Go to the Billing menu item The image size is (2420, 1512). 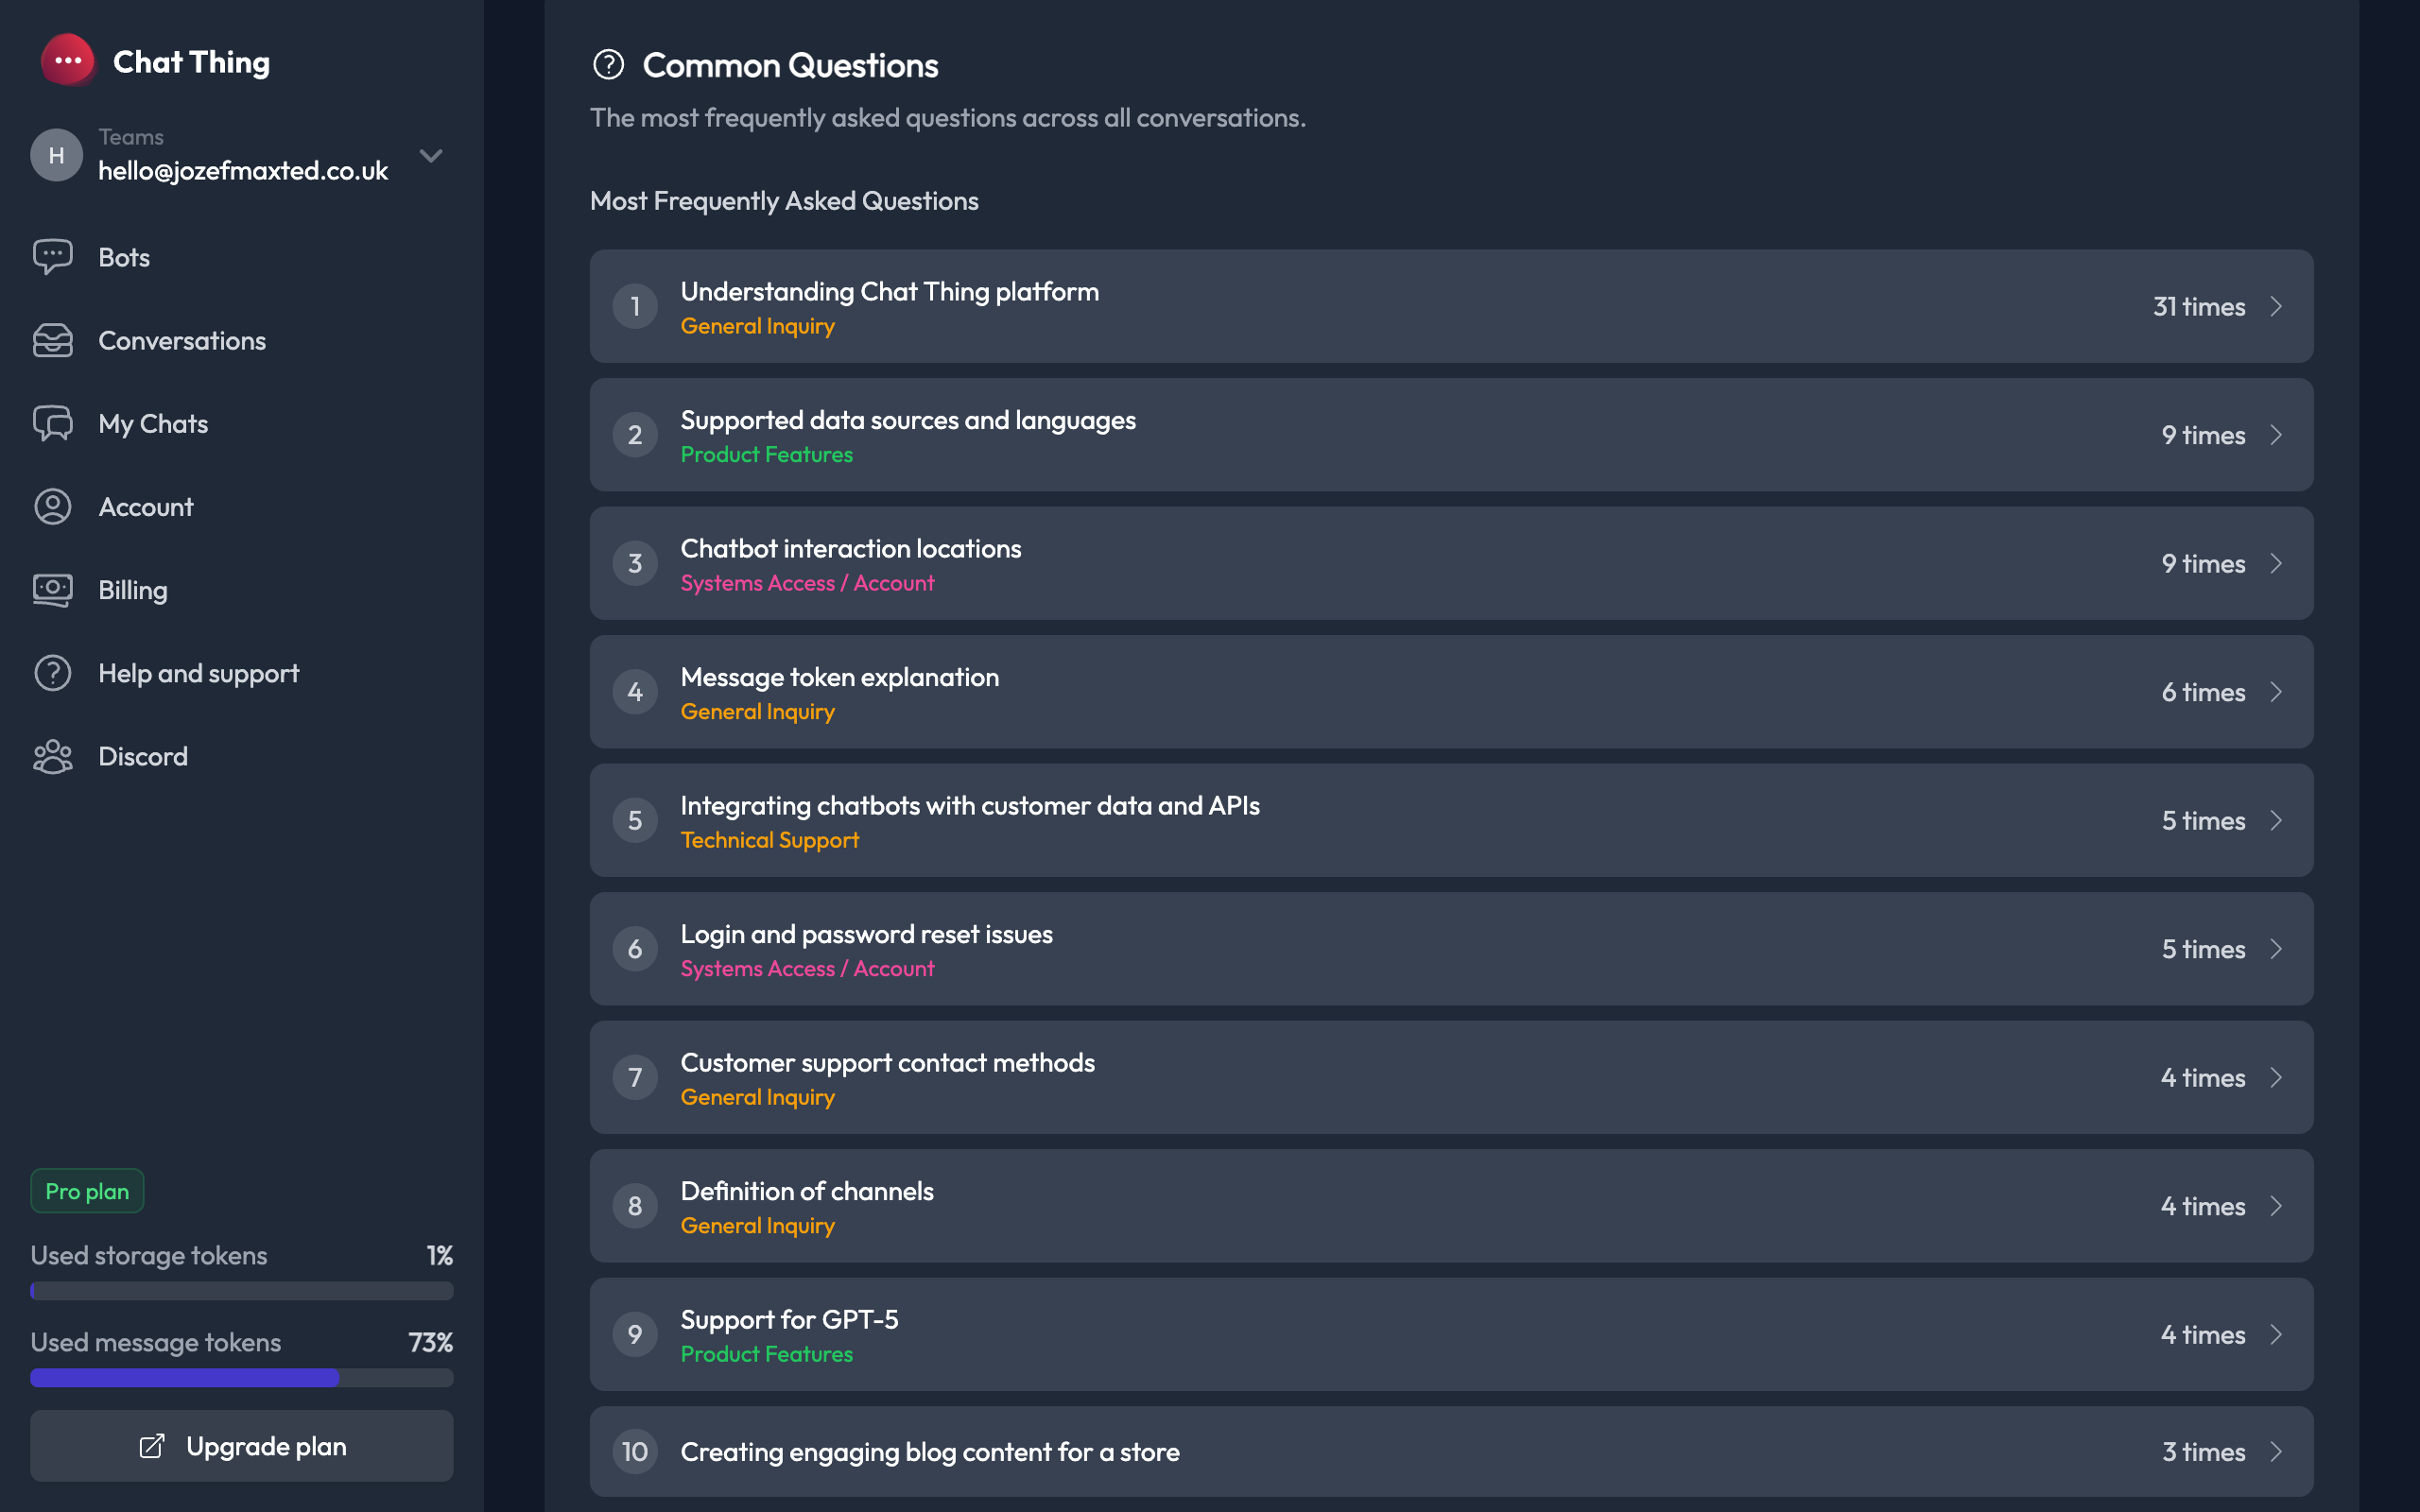133,590
